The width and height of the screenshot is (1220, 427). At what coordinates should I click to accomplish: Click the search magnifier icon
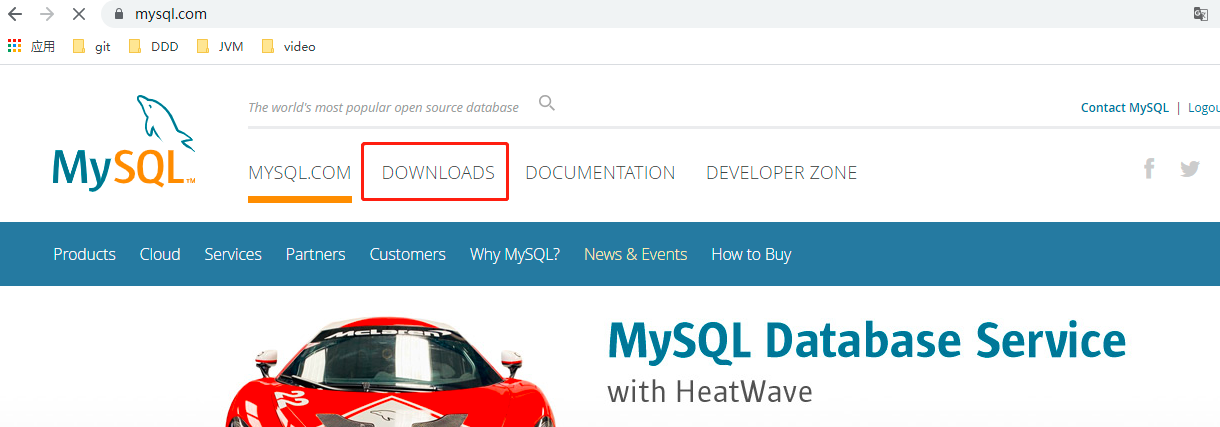tap(546, 103)
